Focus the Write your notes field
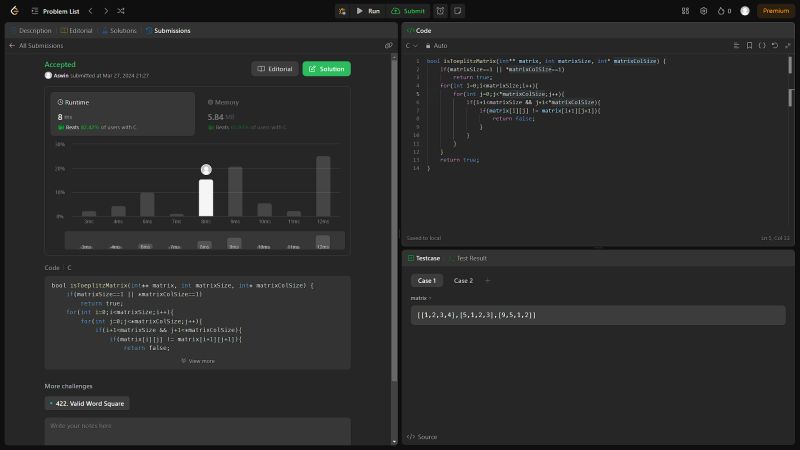This screenshot has width=800, height=450. 197,431
